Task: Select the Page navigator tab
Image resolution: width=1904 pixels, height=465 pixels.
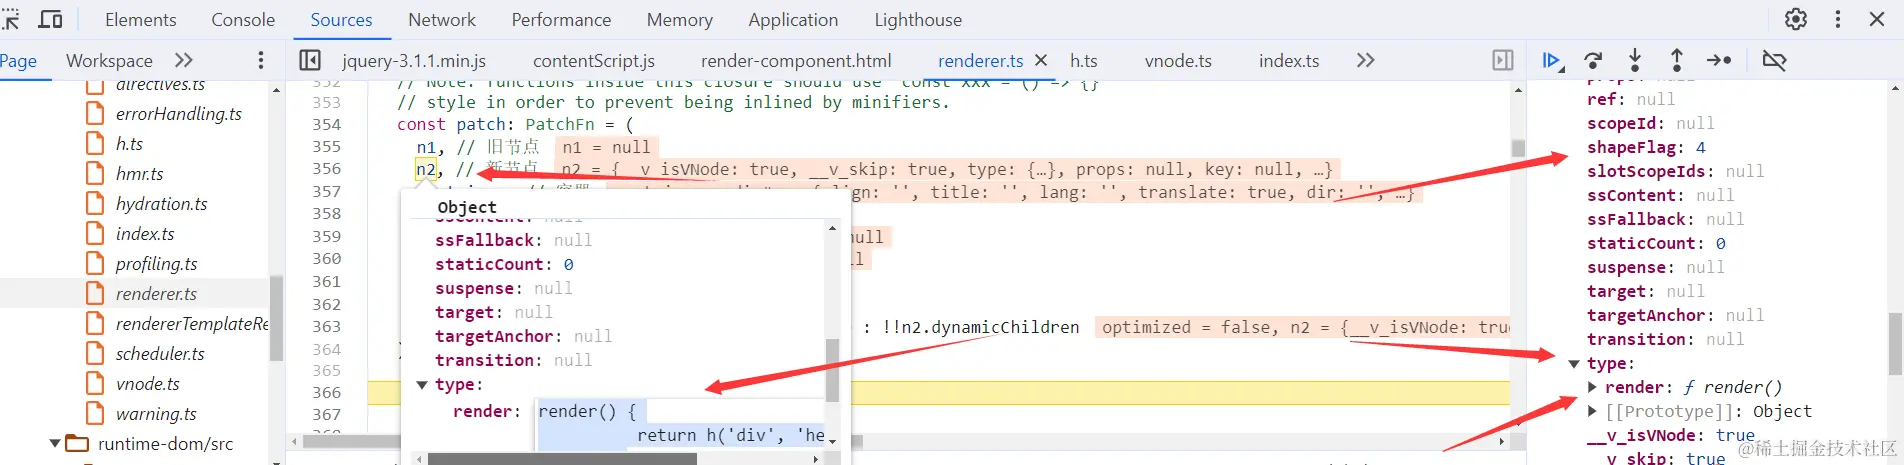Action: (18, 60)
